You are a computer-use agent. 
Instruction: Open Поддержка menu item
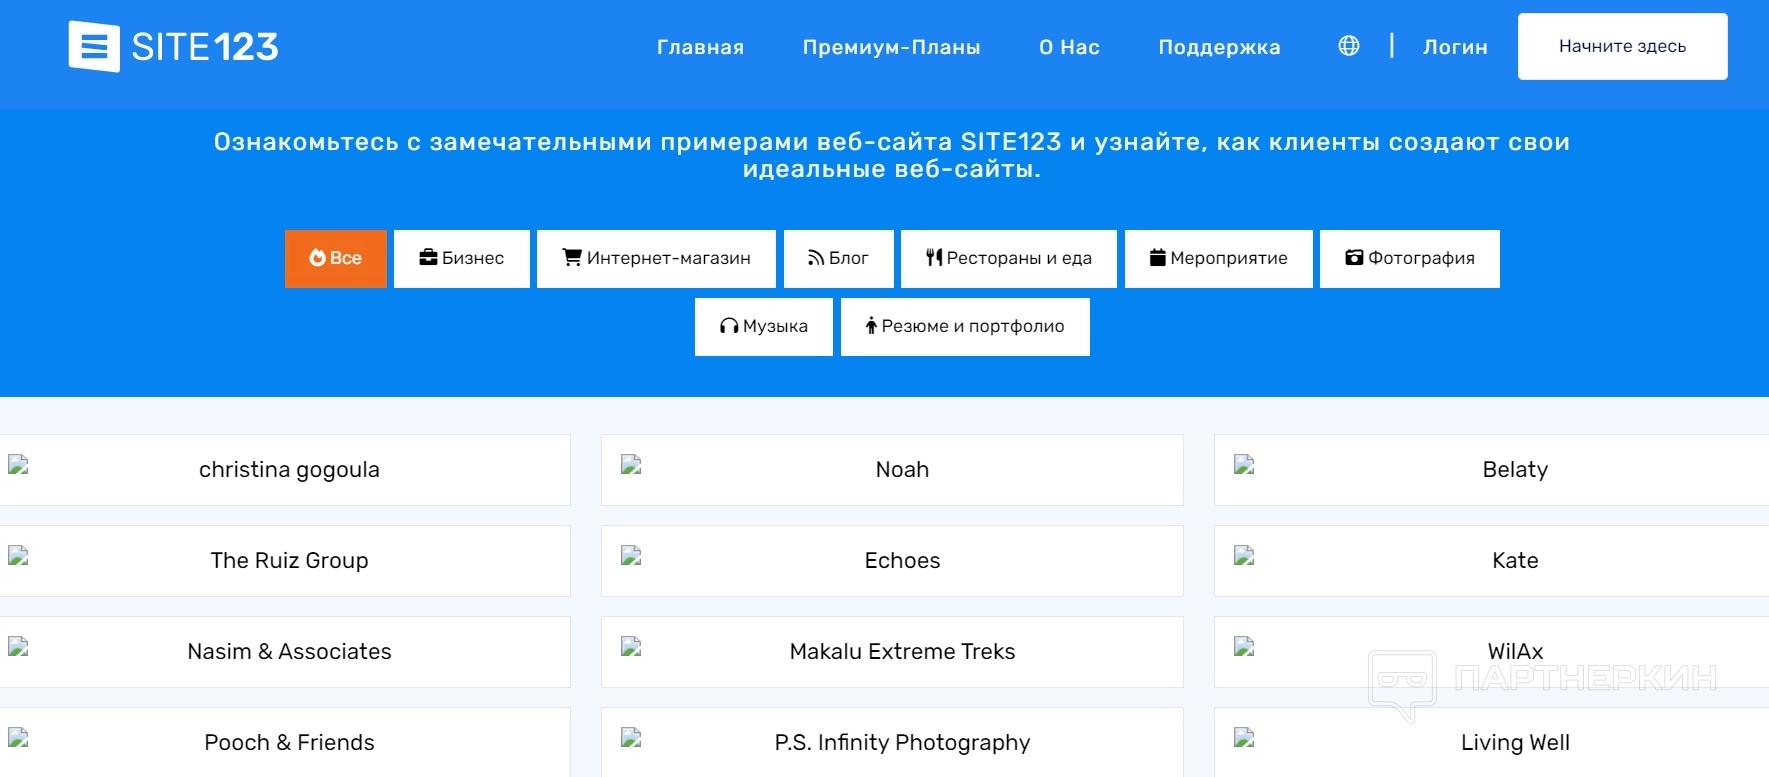(1219, 47)
